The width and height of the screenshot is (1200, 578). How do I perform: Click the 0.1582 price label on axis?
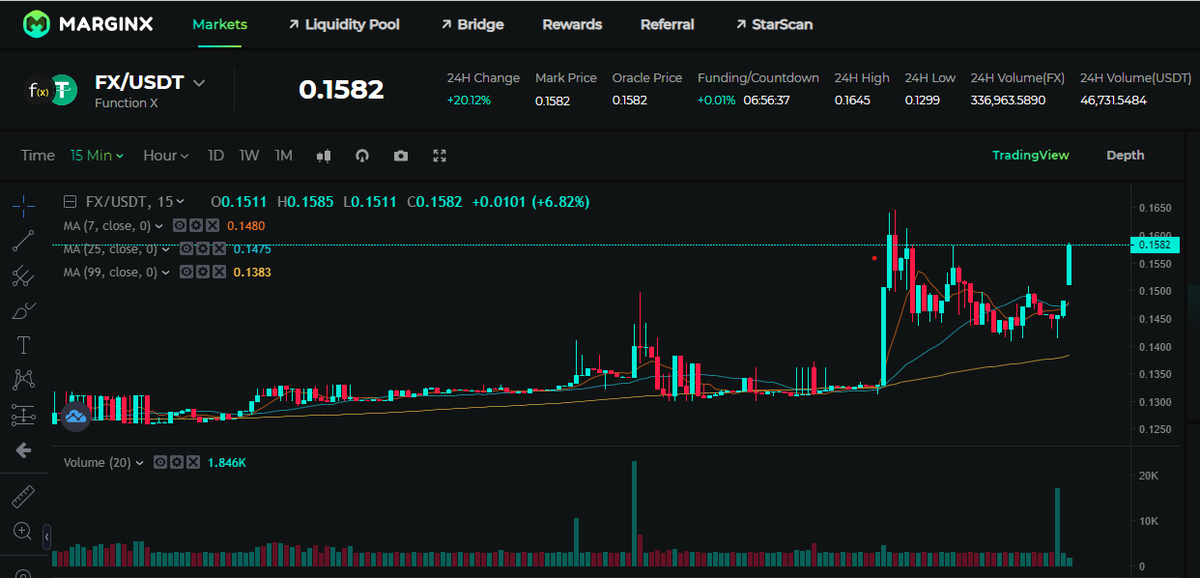pyautogui.click(x=1157, y=244)
